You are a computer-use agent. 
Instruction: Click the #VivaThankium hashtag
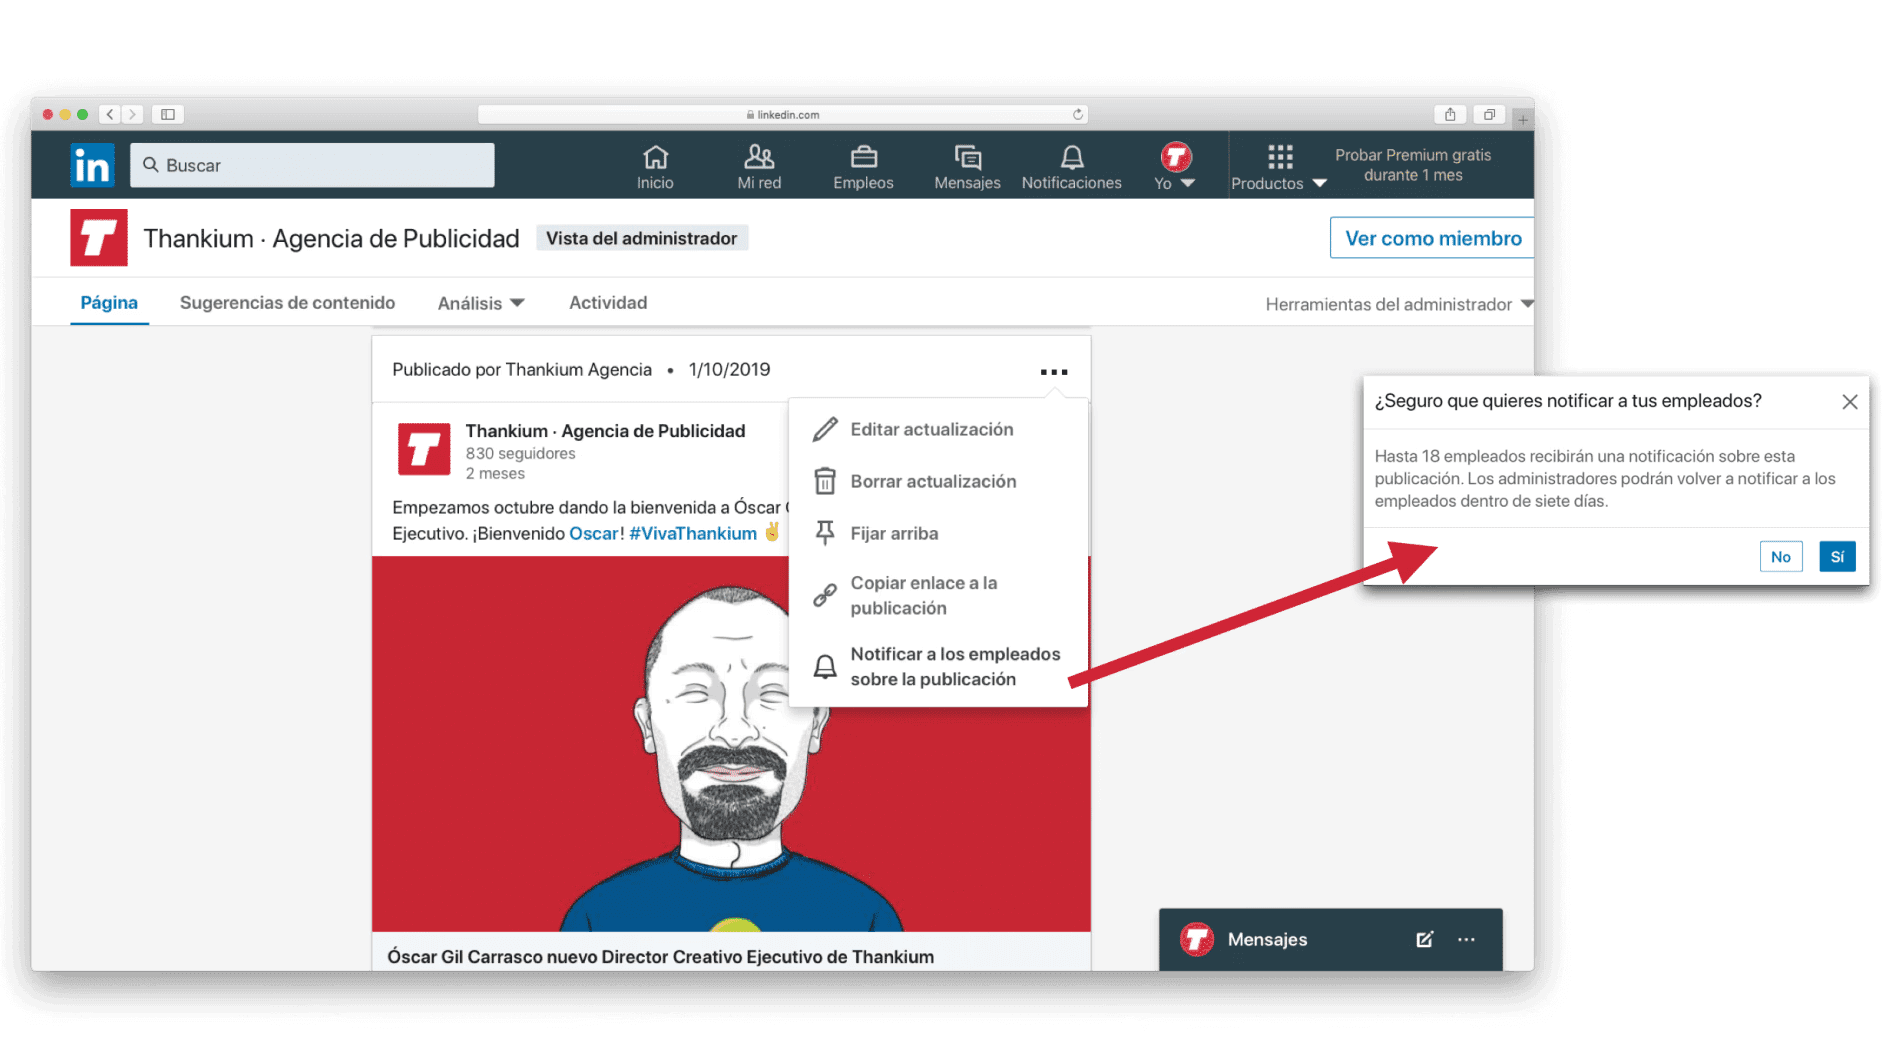coord(693,534)
